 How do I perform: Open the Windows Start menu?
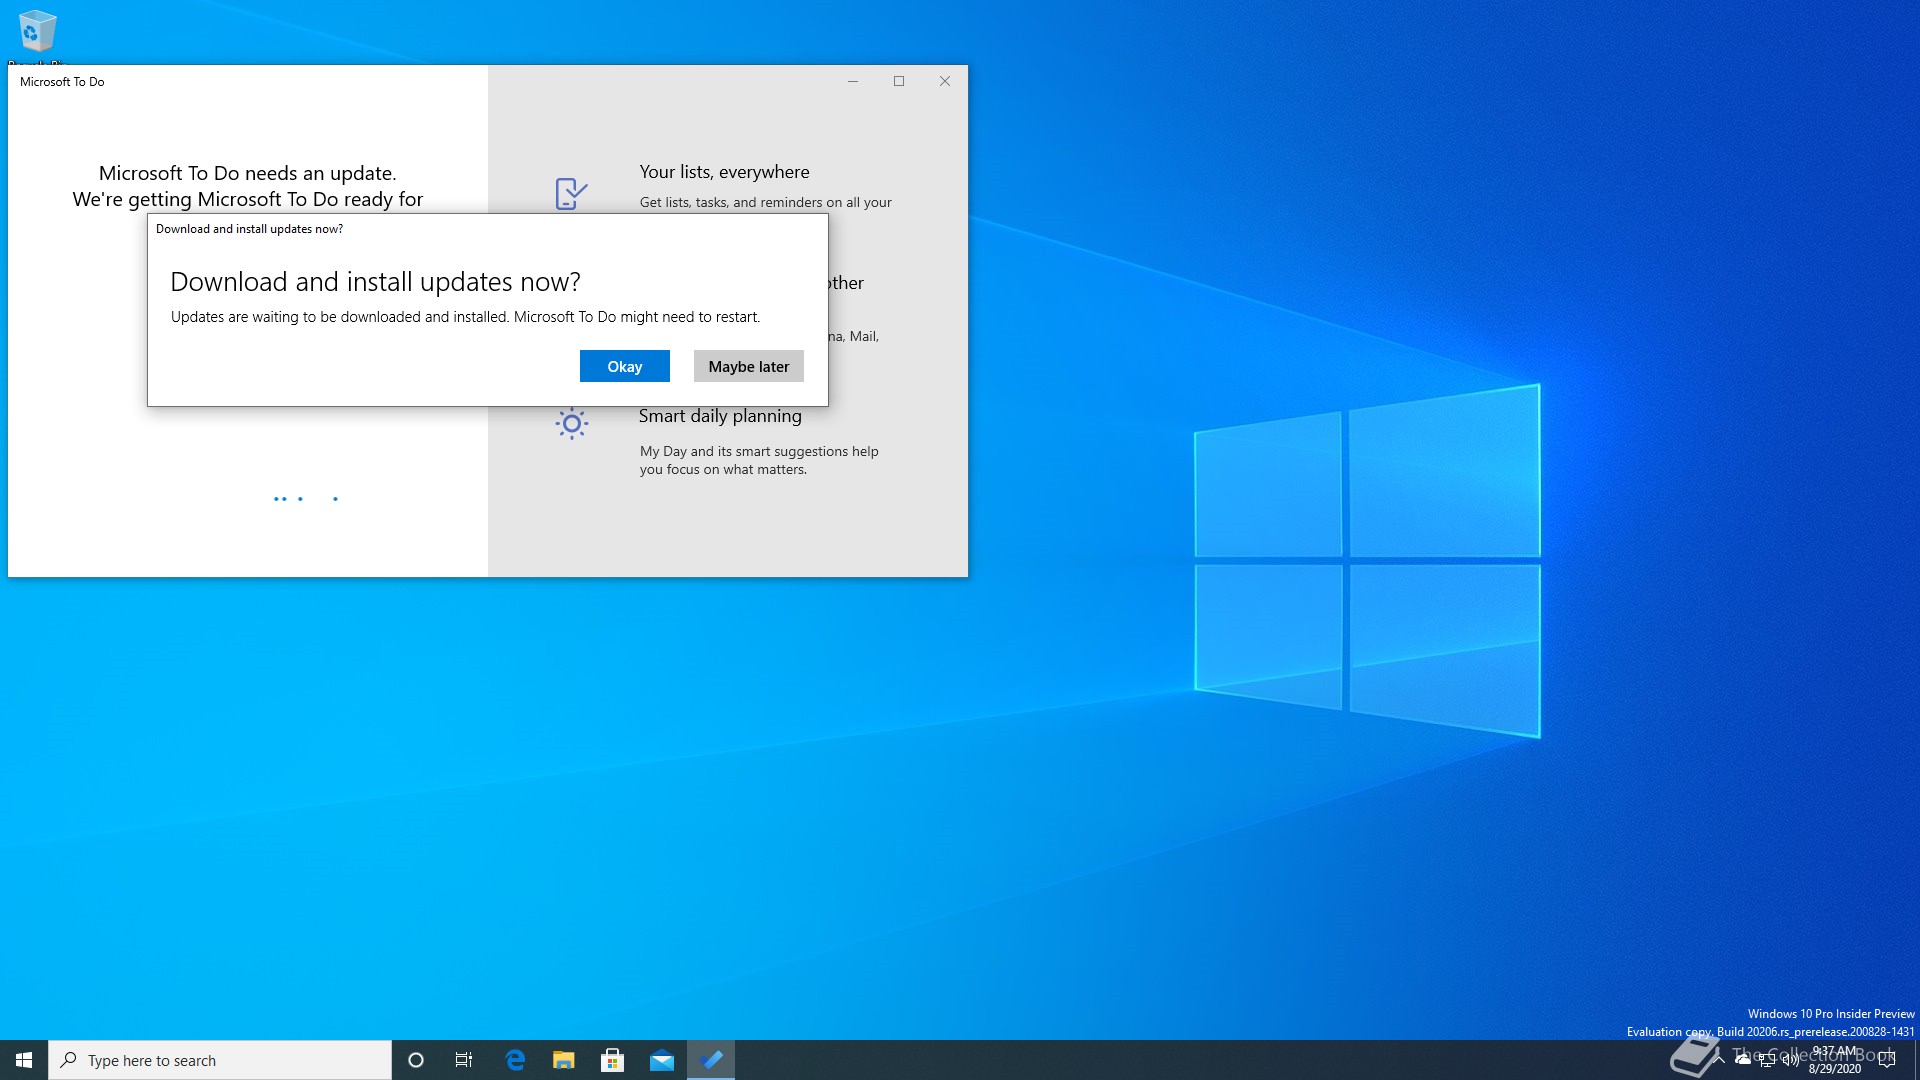(24, 1060)
